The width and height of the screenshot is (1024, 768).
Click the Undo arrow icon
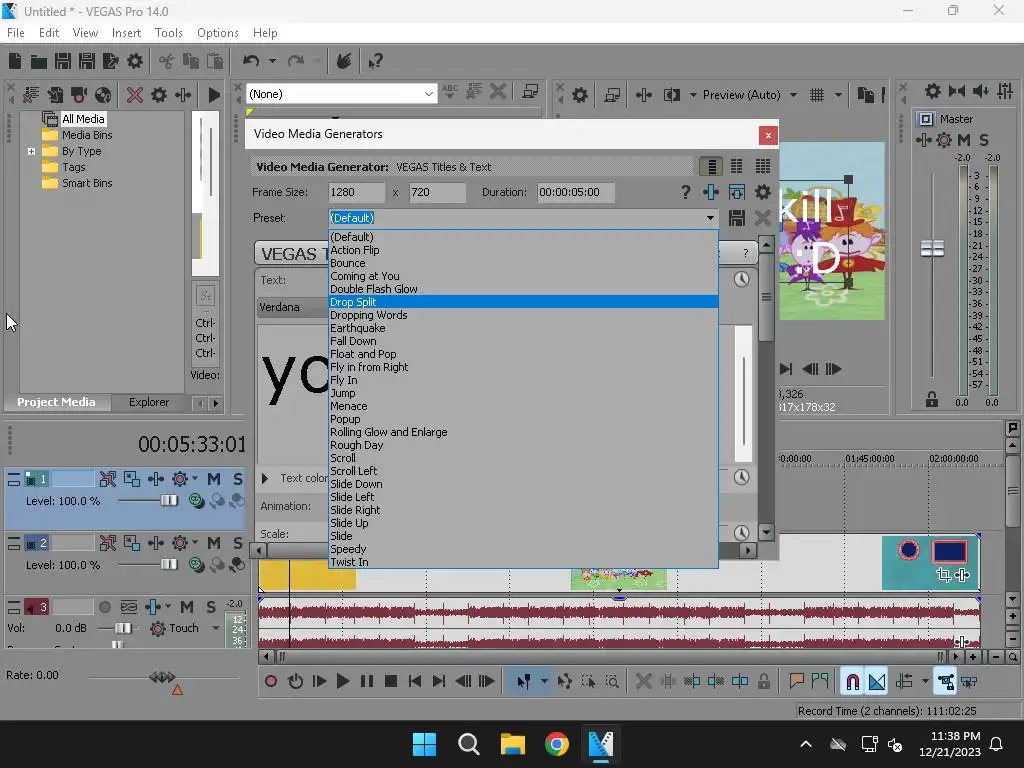251,61
